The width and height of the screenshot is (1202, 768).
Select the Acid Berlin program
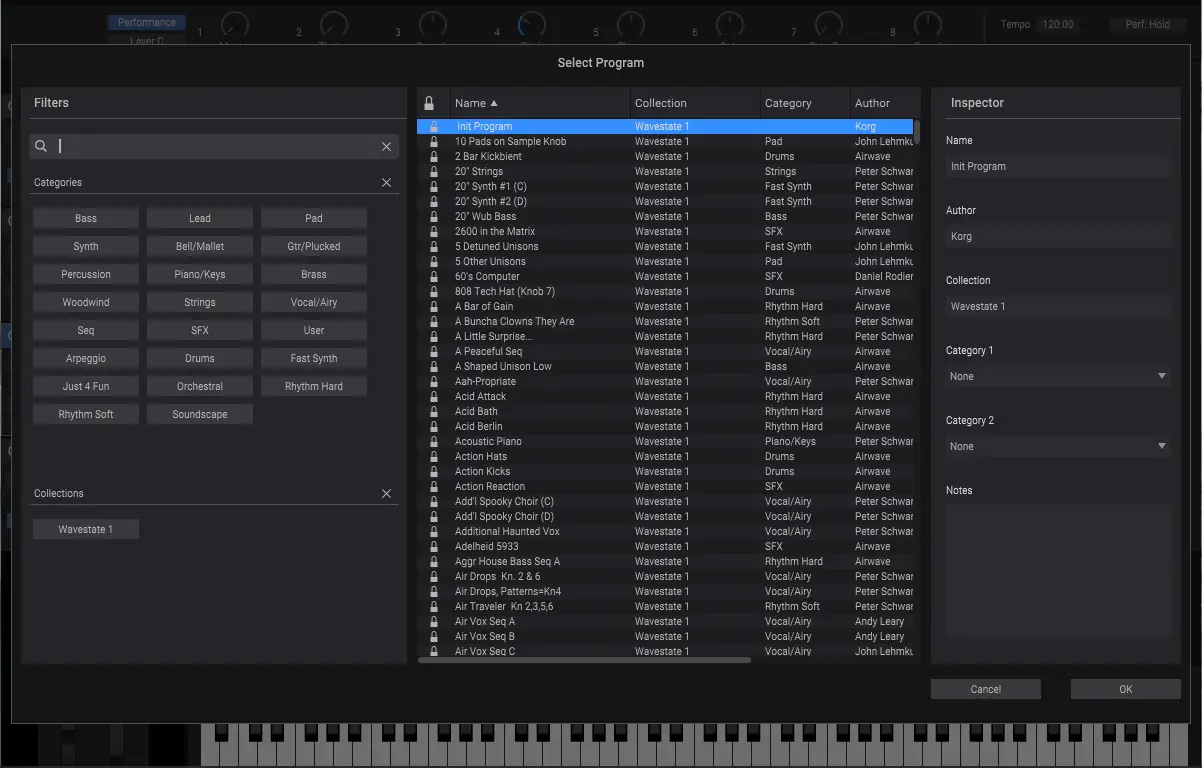click(665, 427)
